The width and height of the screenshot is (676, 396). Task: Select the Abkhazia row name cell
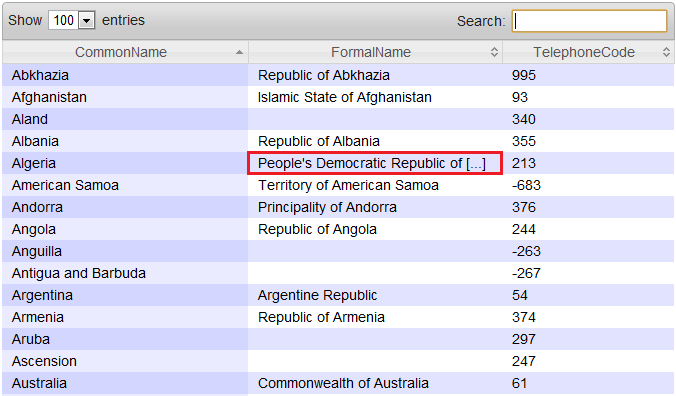pos(125,75)
